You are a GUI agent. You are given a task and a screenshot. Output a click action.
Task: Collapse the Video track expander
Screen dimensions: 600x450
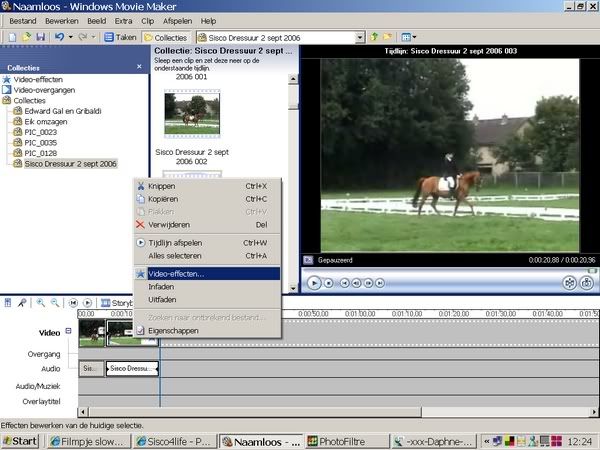point(69,331)
